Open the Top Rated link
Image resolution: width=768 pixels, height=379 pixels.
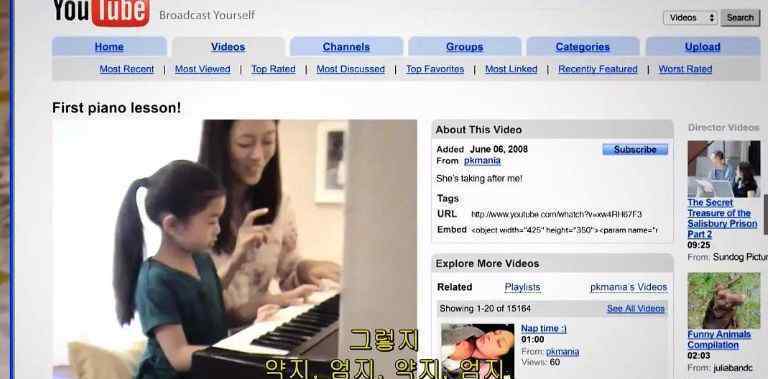click(x=273, y=69)
